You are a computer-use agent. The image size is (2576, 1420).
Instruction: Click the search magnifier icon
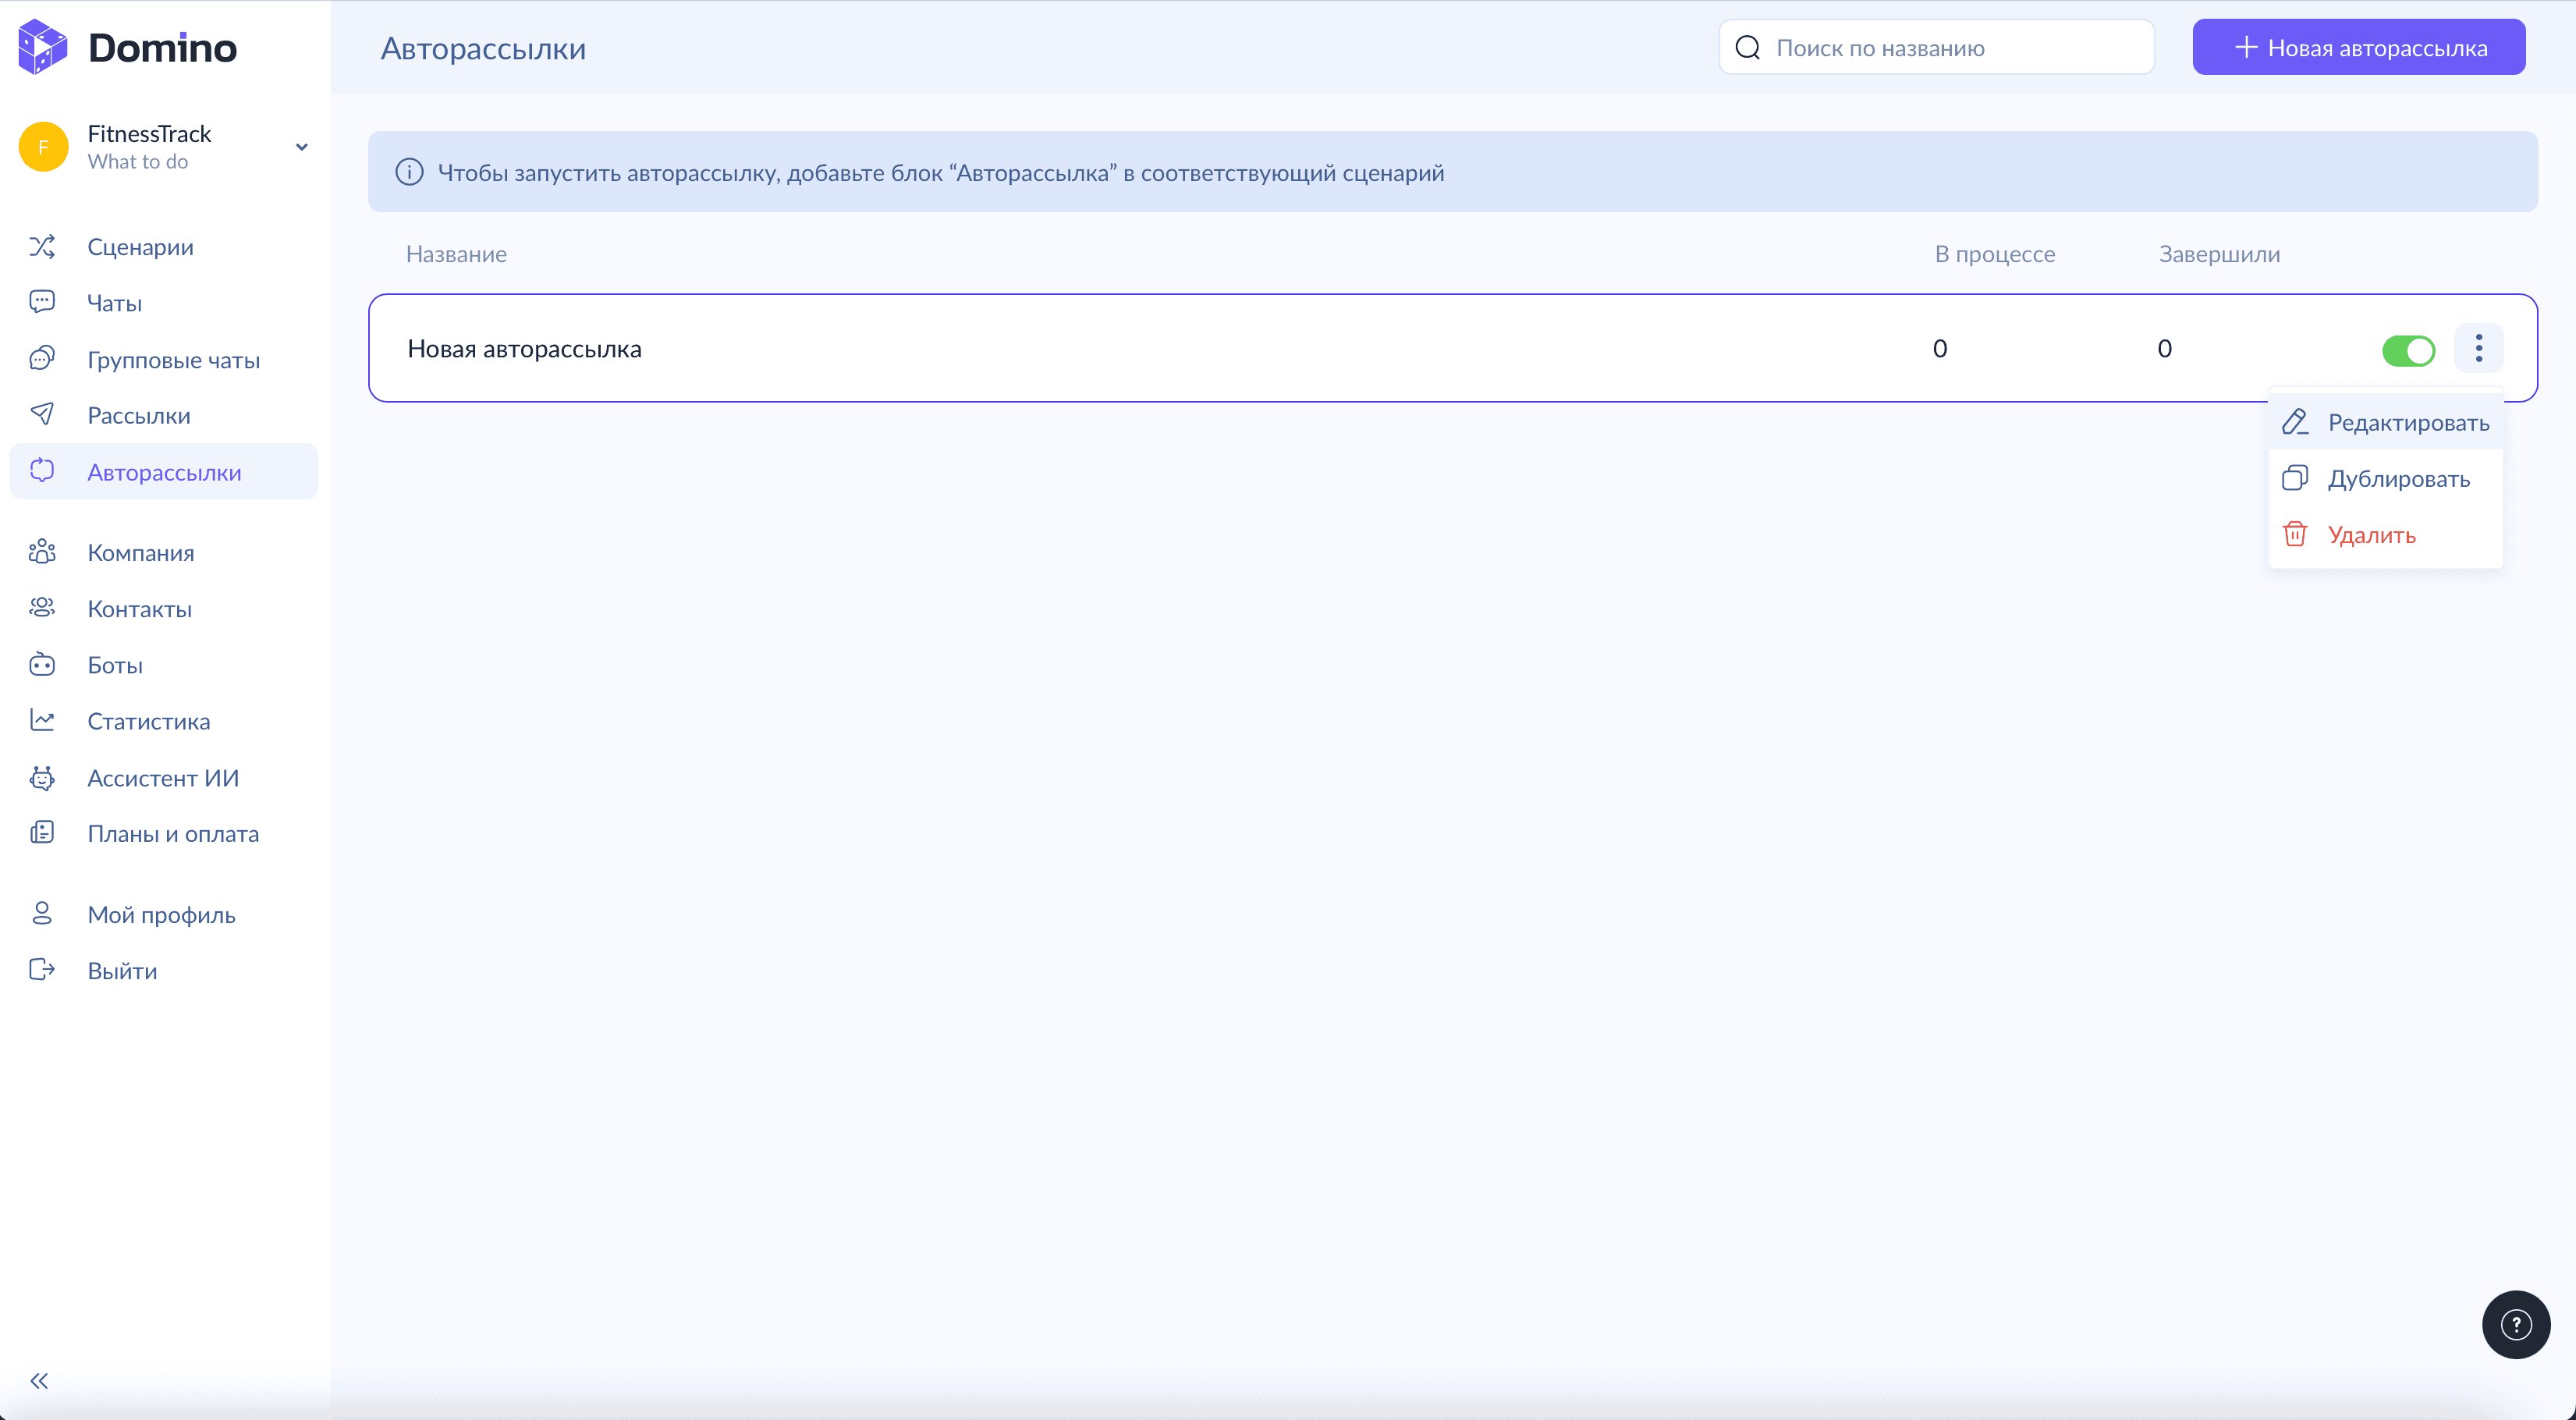[x=1747, y=47]
